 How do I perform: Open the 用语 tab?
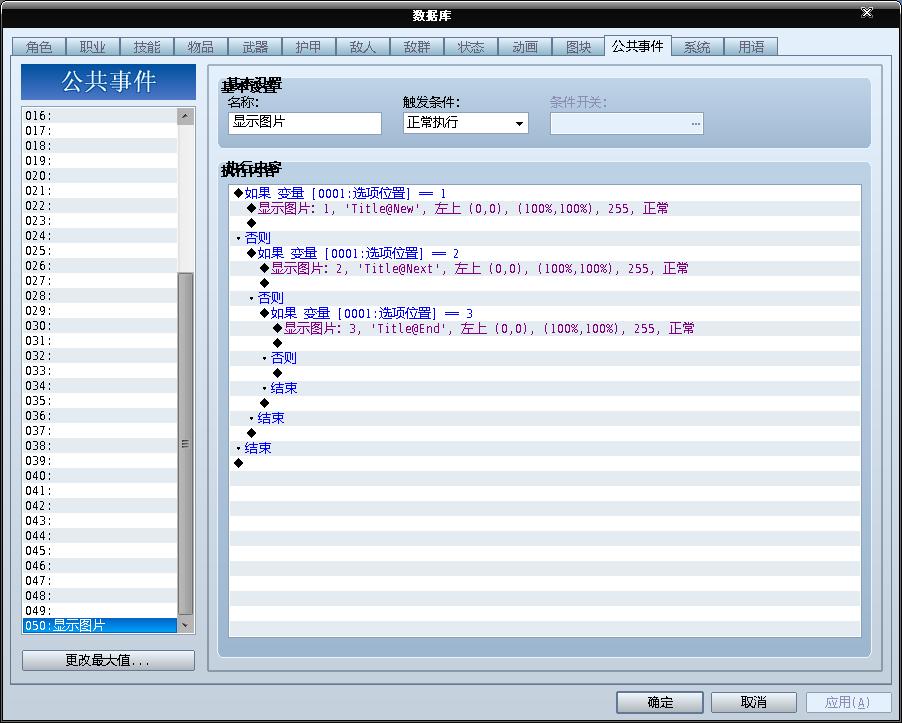pyautogui.click(x=751, y=47)
